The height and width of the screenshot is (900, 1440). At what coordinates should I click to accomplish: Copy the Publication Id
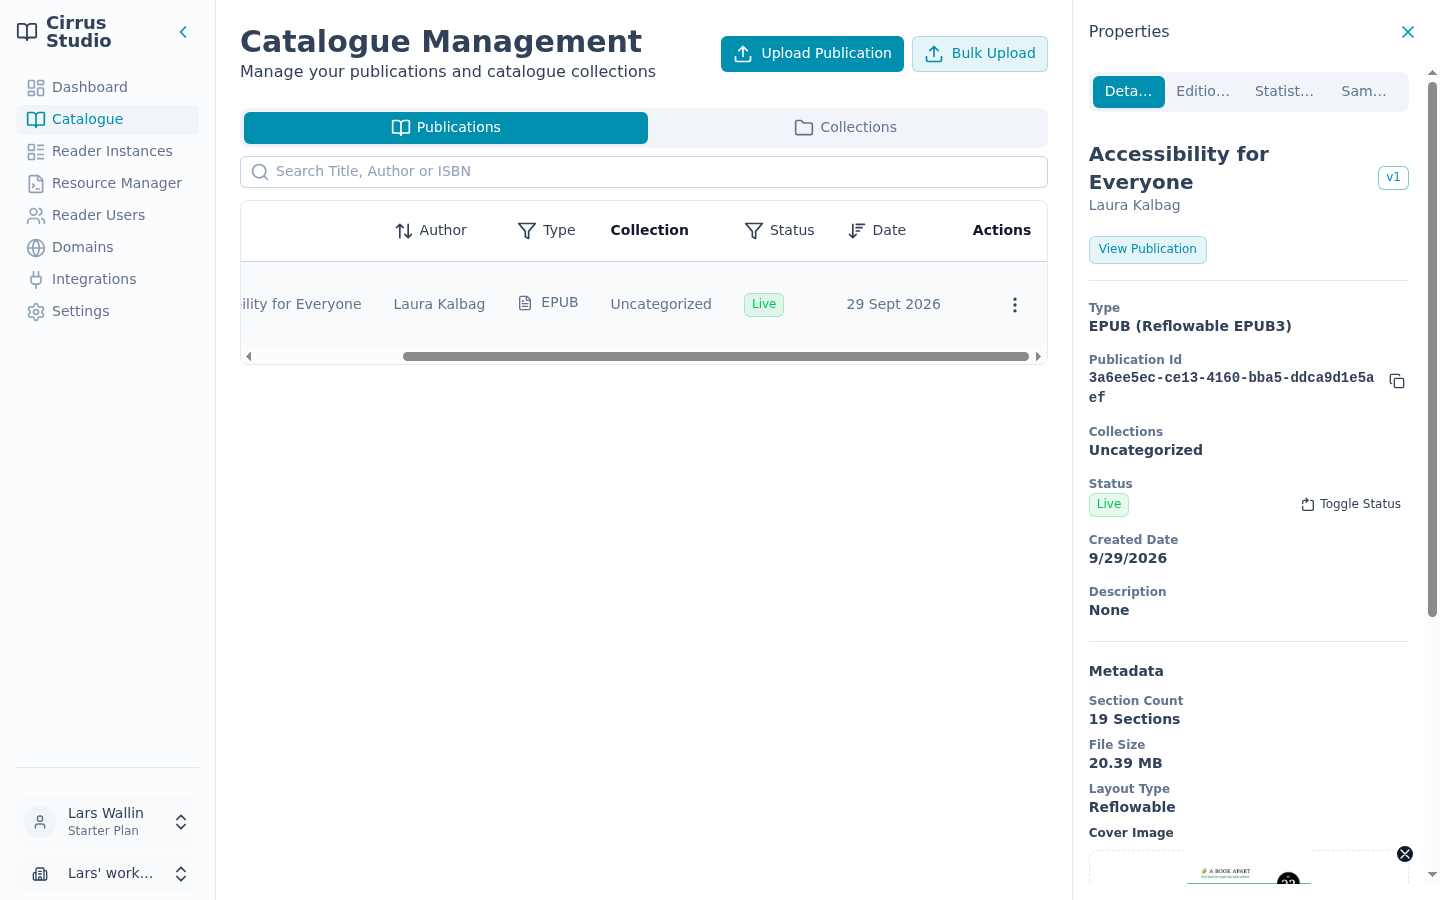click(1397, 382)
